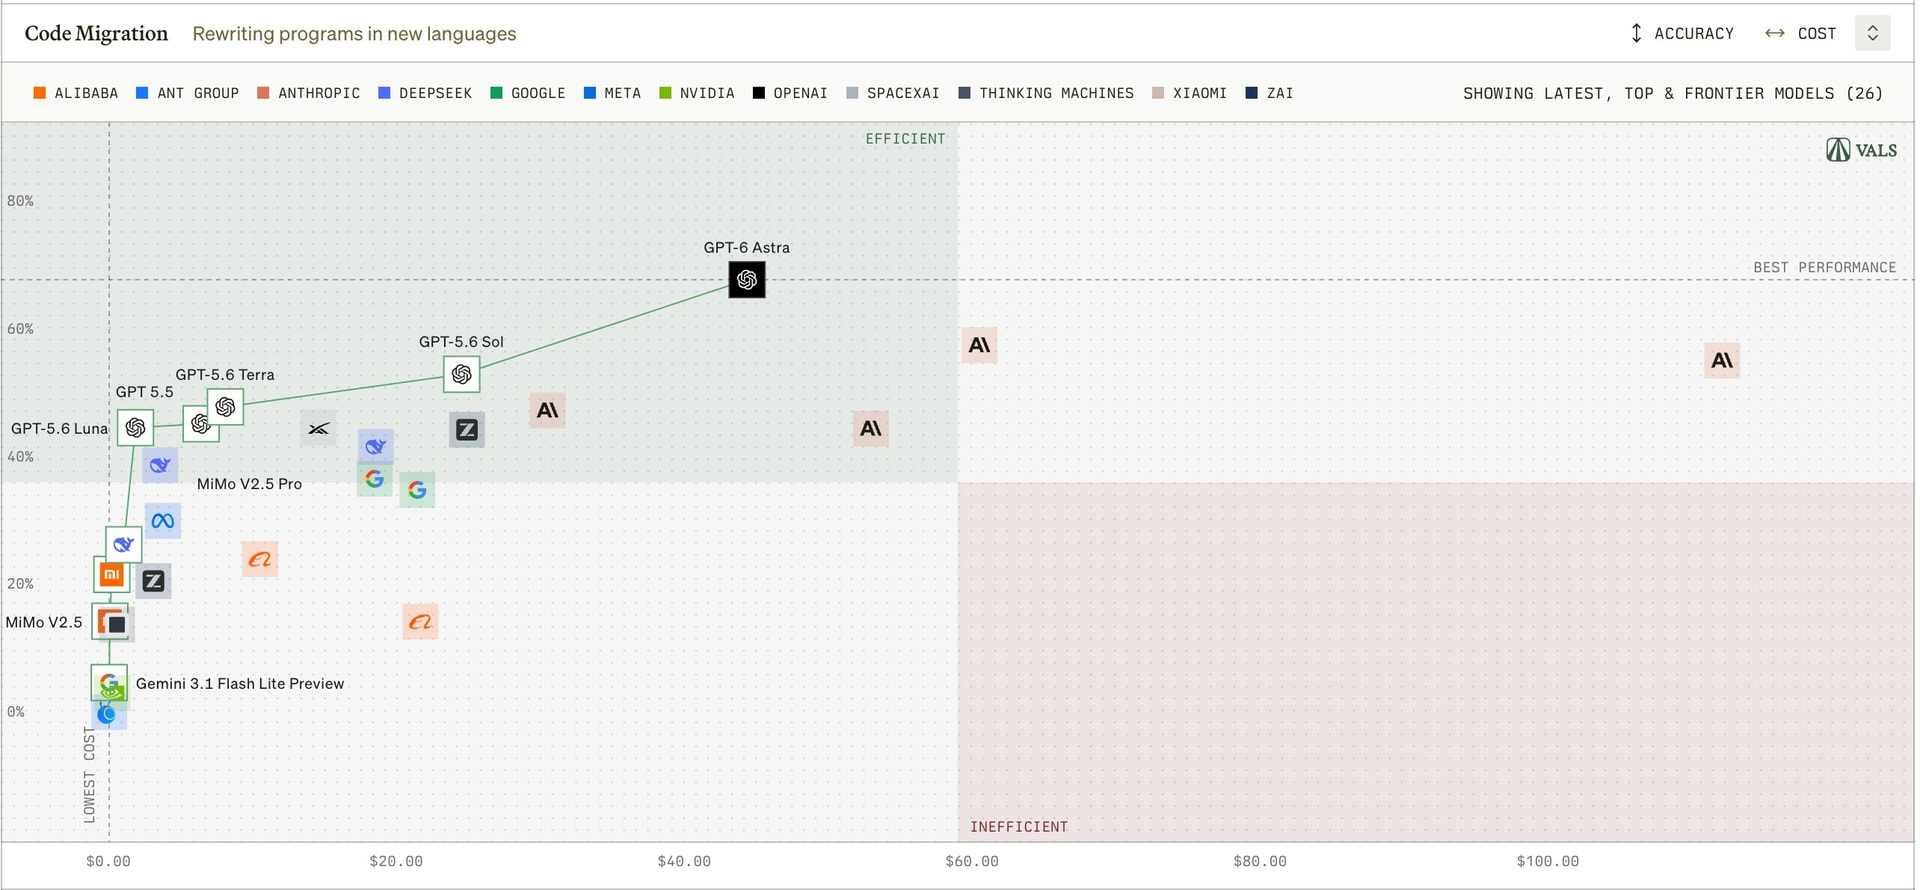Click the Vals logo in chart corner
The height and width of the screenshot is (890, 1920).
click(1862, 150)
